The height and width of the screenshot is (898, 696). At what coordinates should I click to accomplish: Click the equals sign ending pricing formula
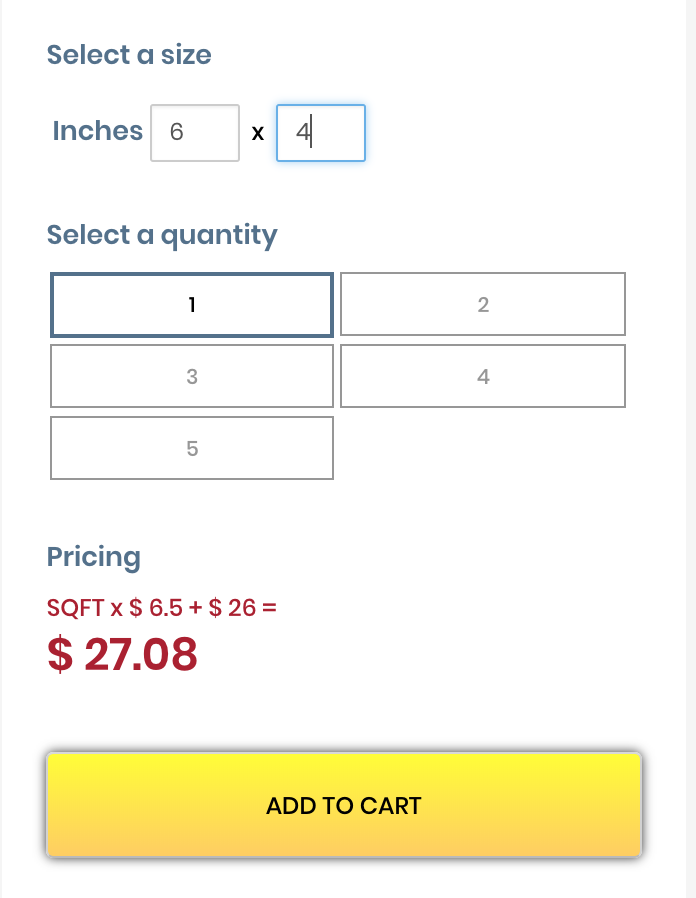point(268,607)
